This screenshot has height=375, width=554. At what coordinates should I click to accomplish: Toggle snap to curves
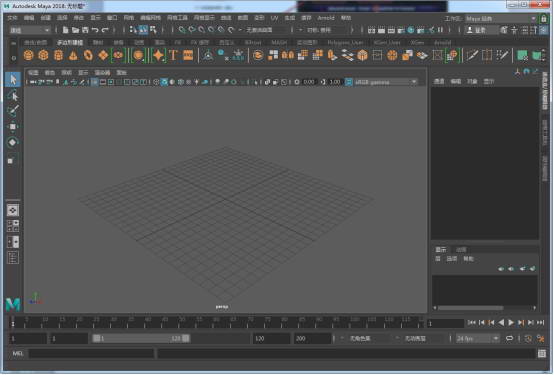coord(192,30)
